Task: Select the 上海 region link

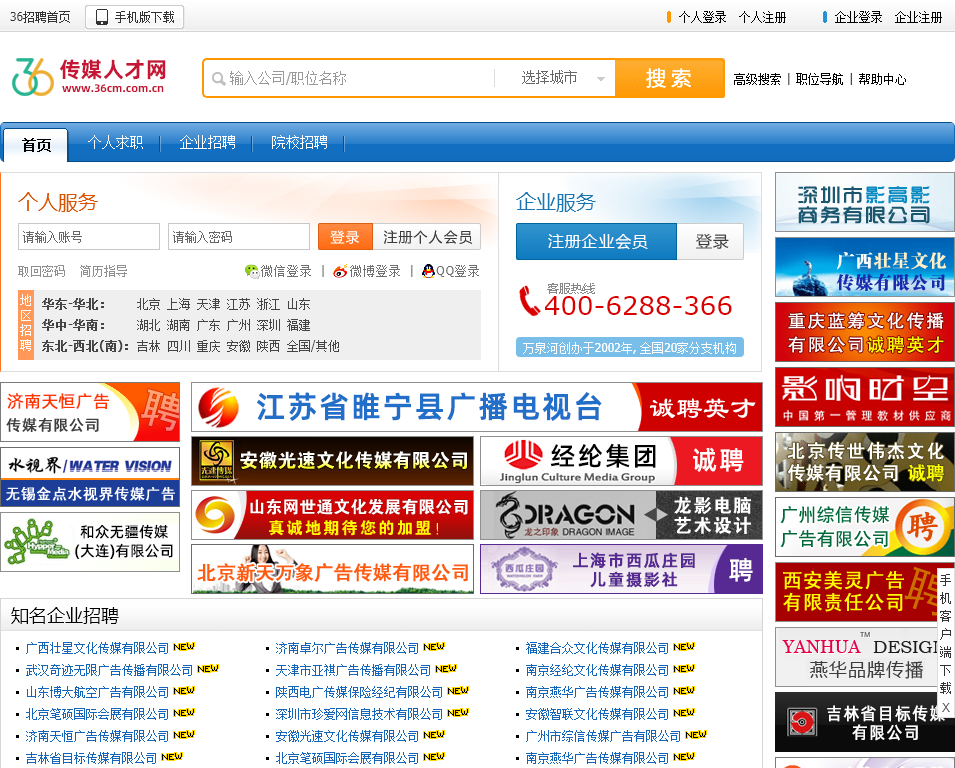Action: [x=179, y=304]
